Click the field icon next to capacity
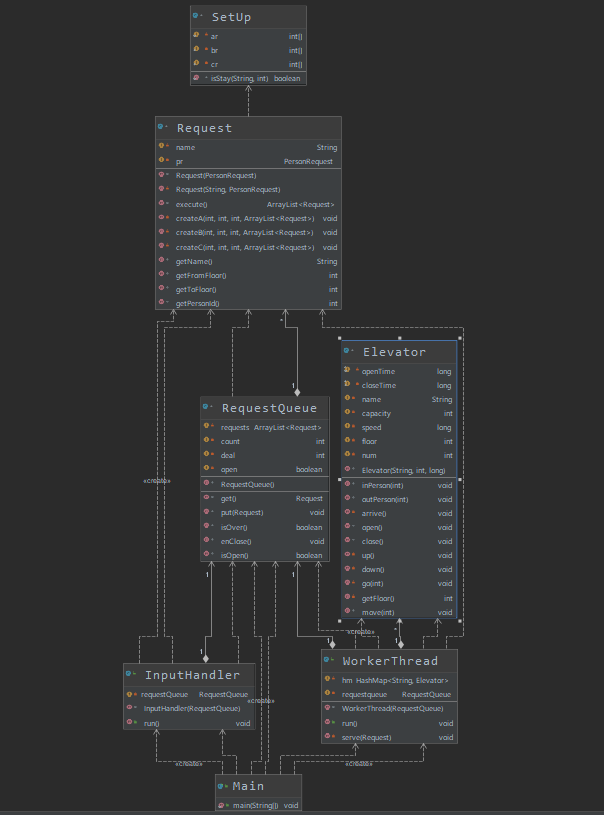The height and width of the screenshot is (815, 604). coord(348,413)
